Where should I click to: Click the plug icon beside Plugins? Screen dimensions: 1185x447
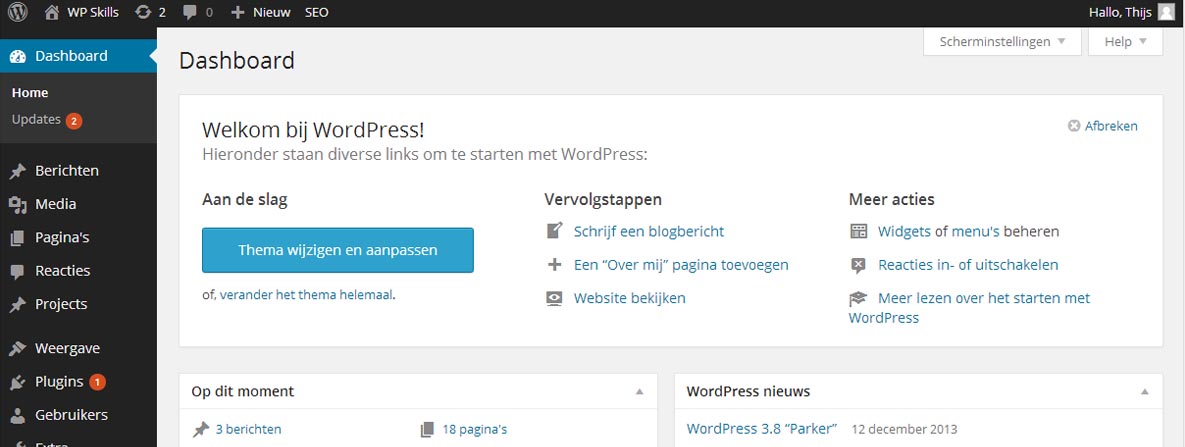point(17,383)
